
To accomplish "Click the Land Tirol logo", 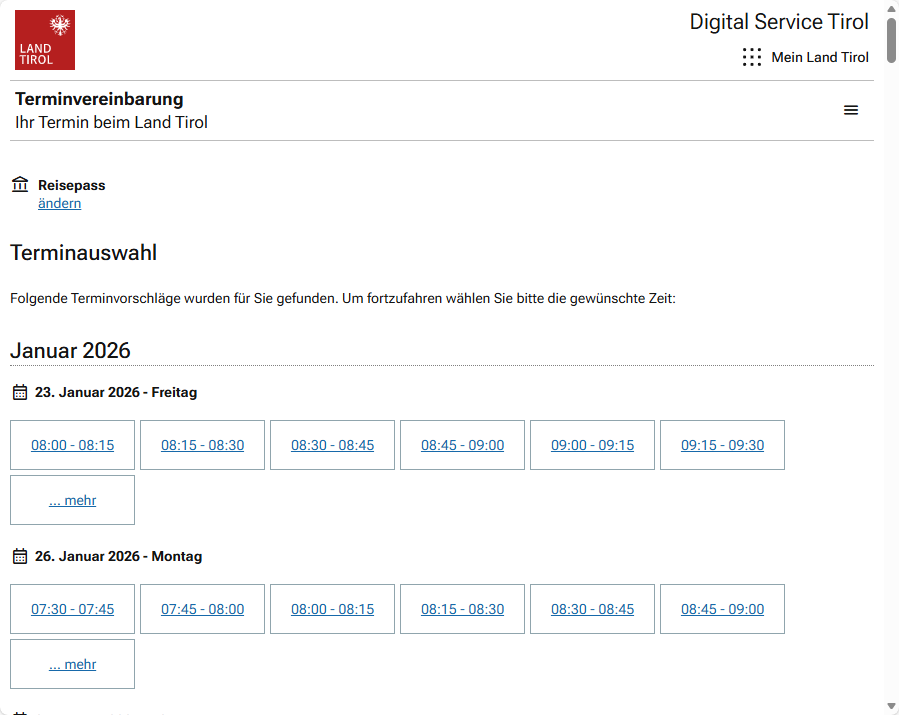I will [45, 40].
